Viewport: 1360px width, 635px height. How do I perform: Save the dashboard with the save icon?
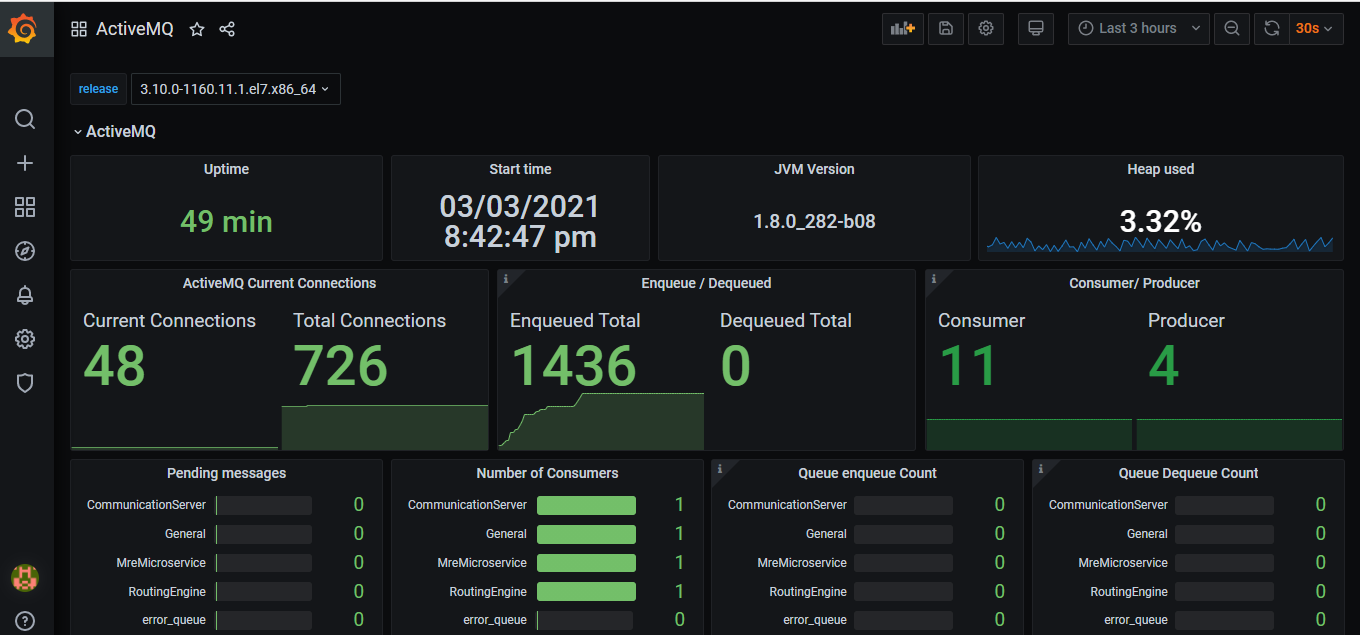click(945, 29)
